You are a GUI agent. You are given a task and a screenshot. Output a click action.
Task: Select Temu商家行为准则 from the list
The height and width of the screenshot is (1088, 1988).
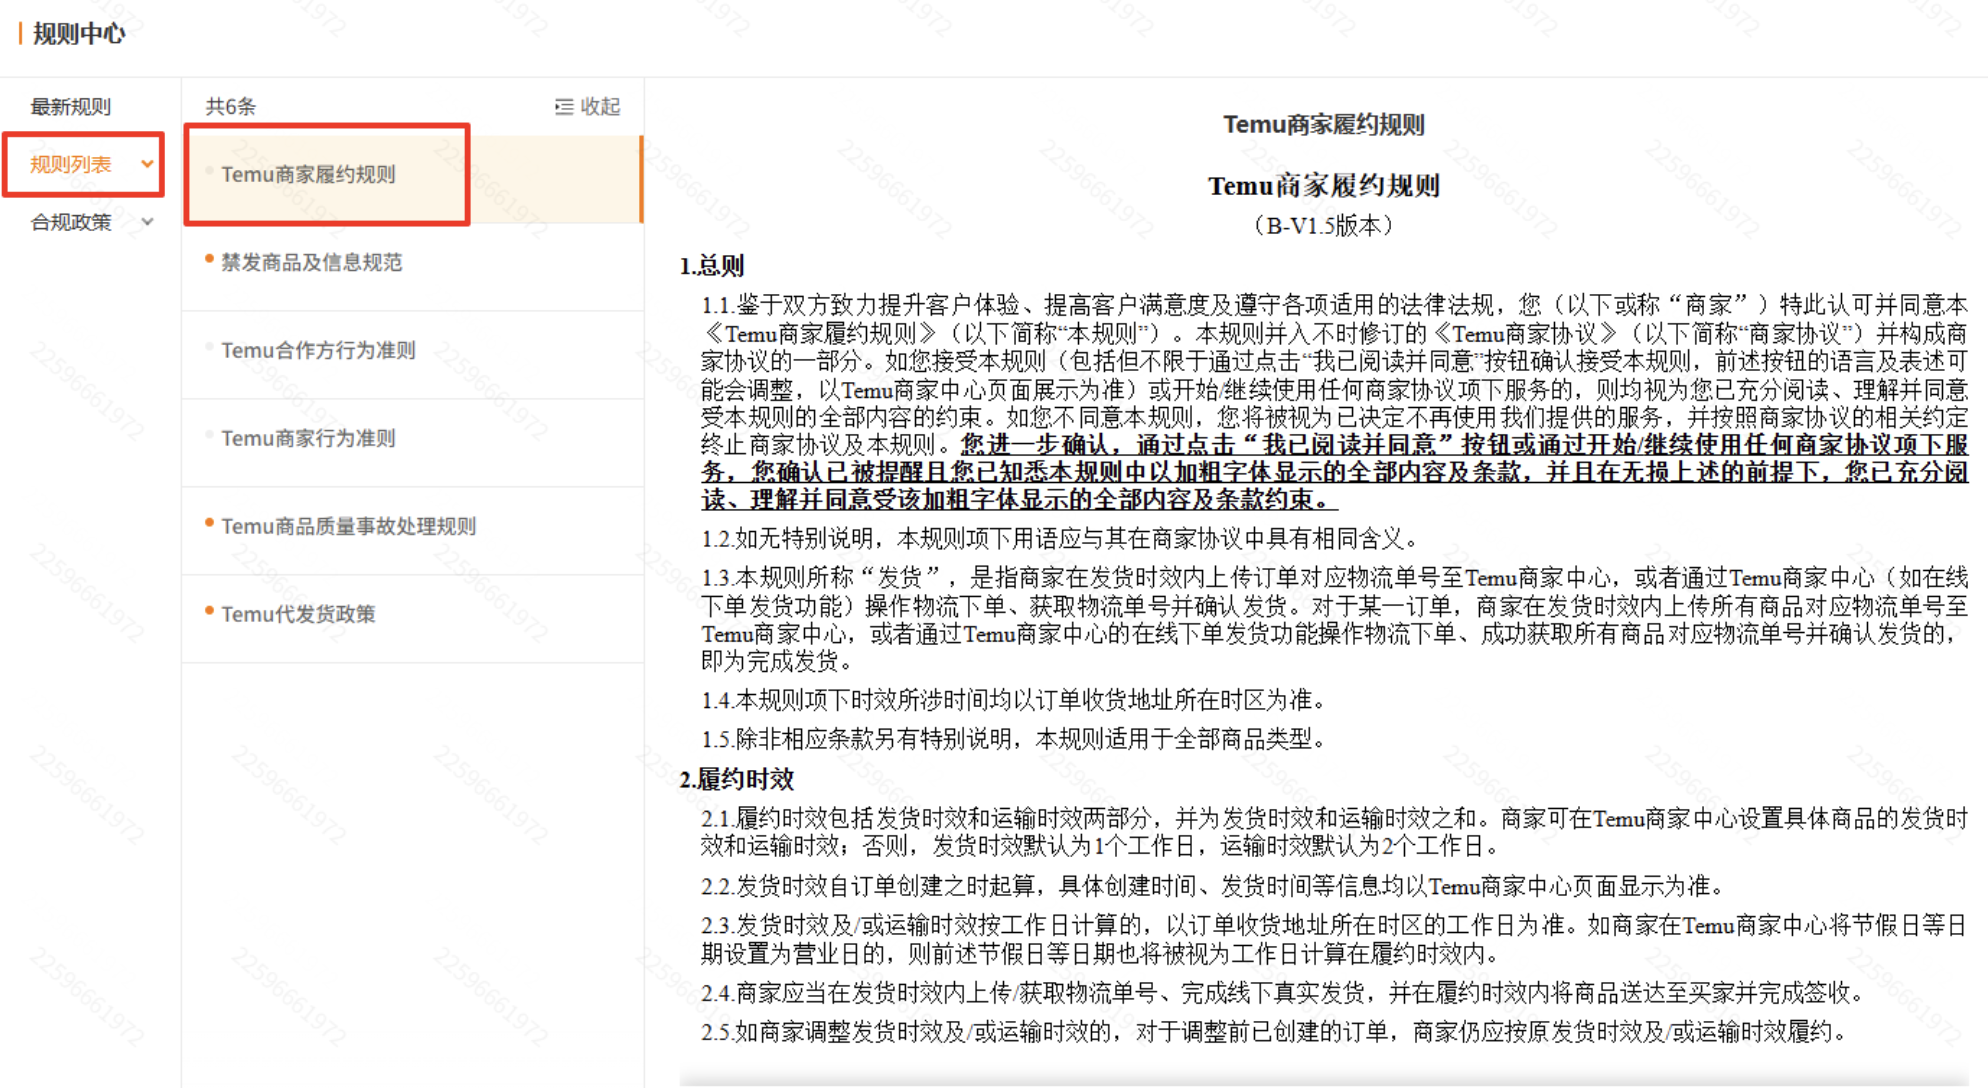pos(308,438)
